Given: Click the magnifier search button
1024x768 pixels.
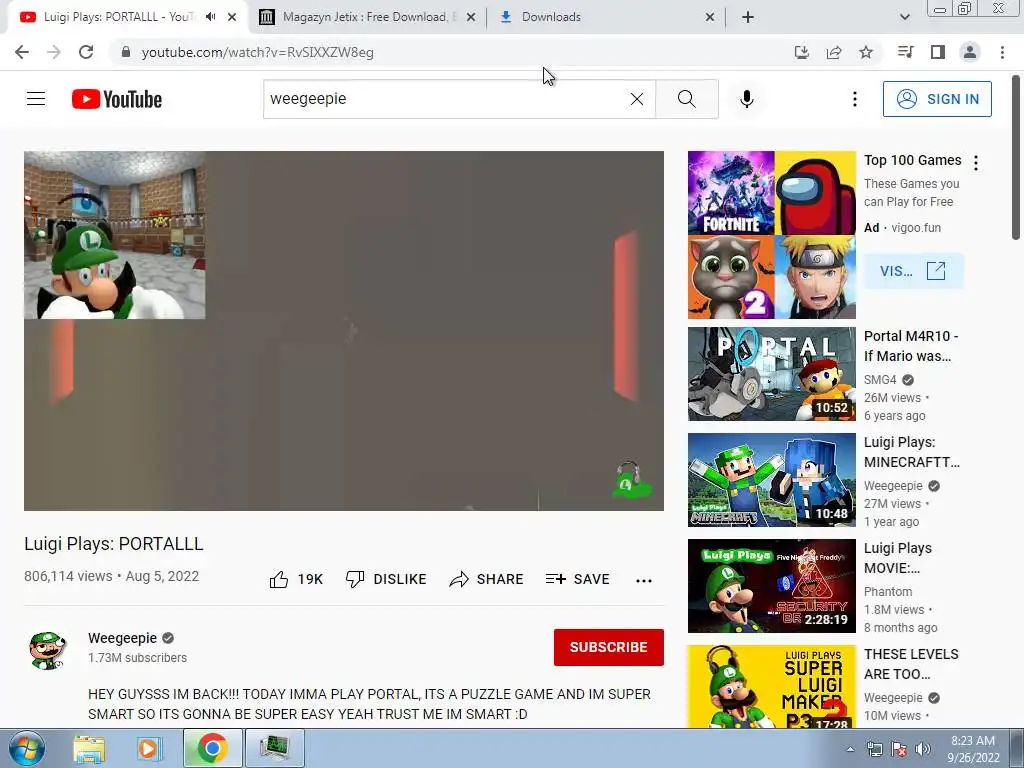Looking at the screenshot, I should point(686,99).
